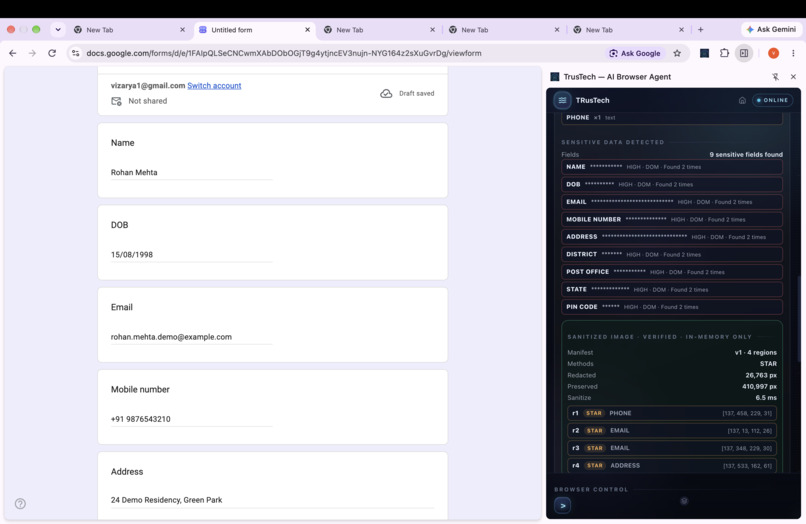Click the r1 STAR PHONE region row
The height and width of the screenshot is (524, 806).
[672, 413]
